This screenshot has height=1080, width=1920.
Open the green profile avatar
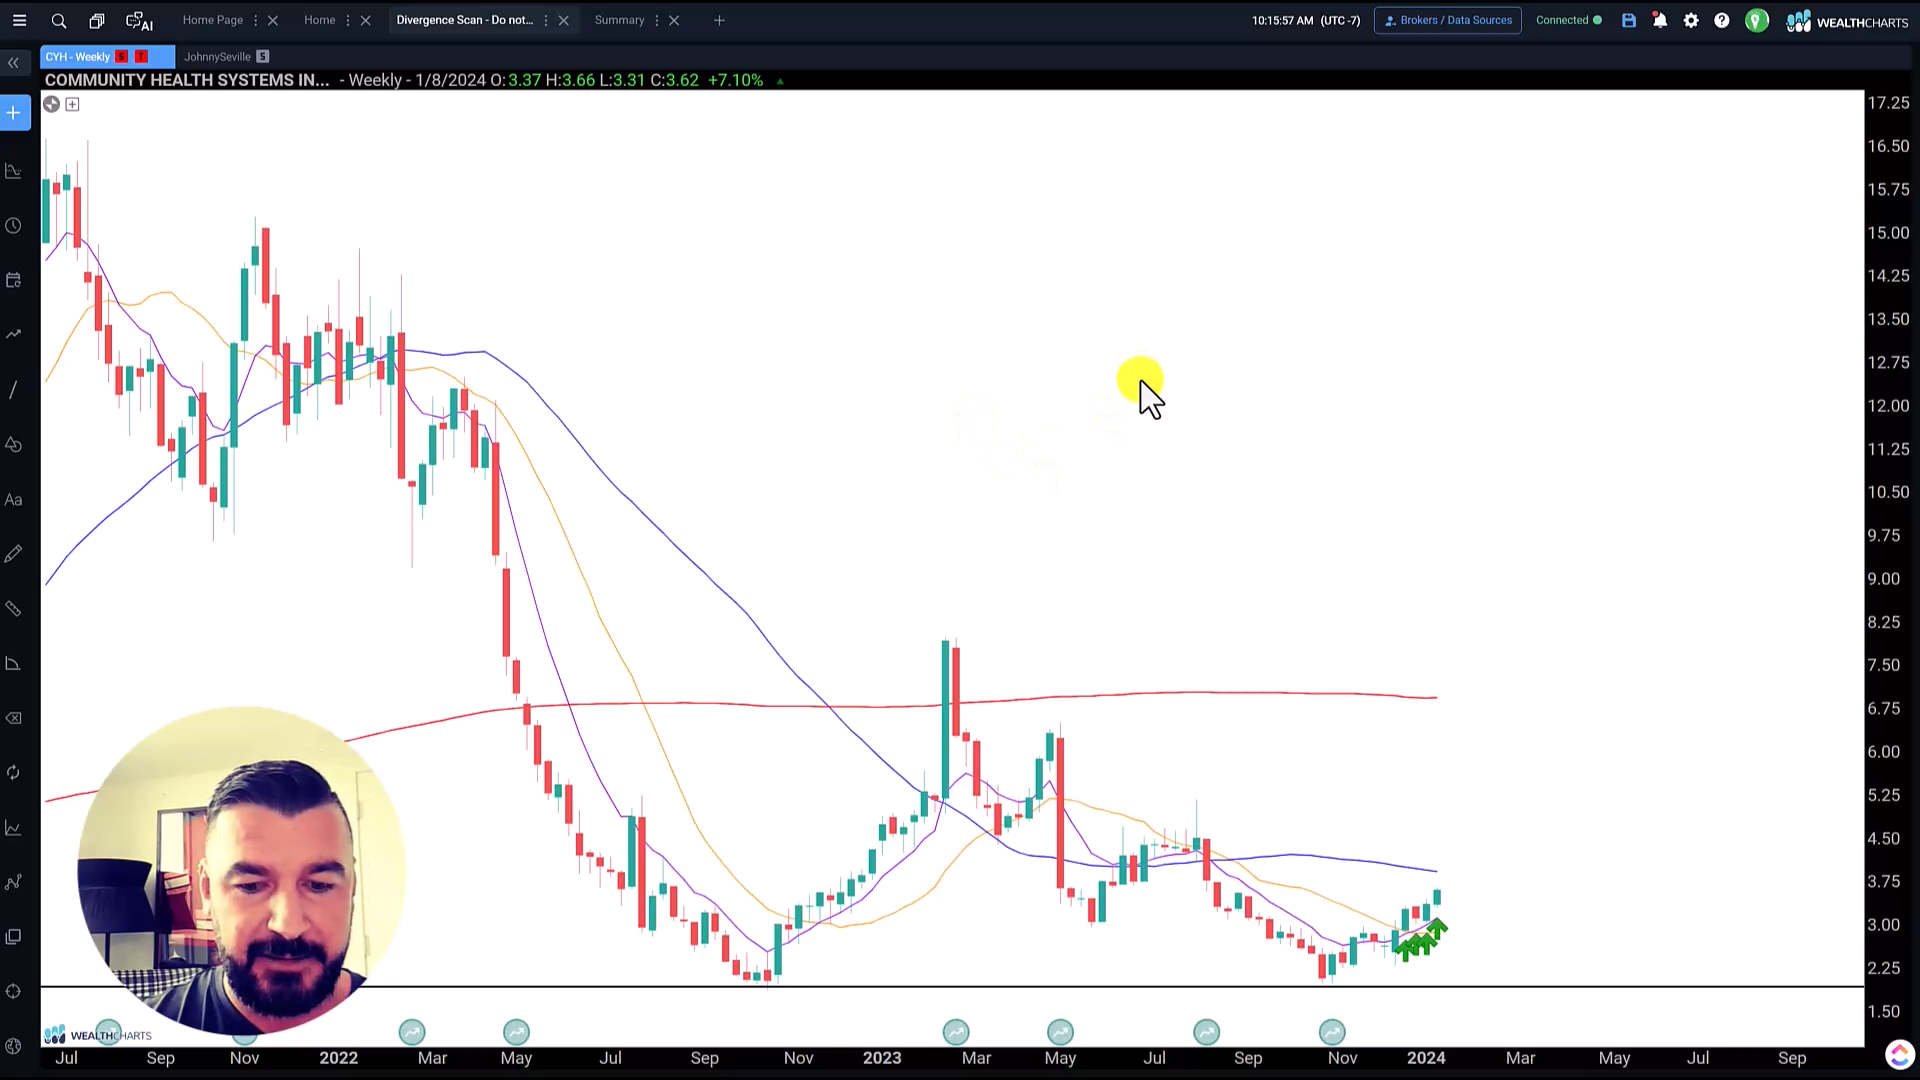click(1757, 20)
